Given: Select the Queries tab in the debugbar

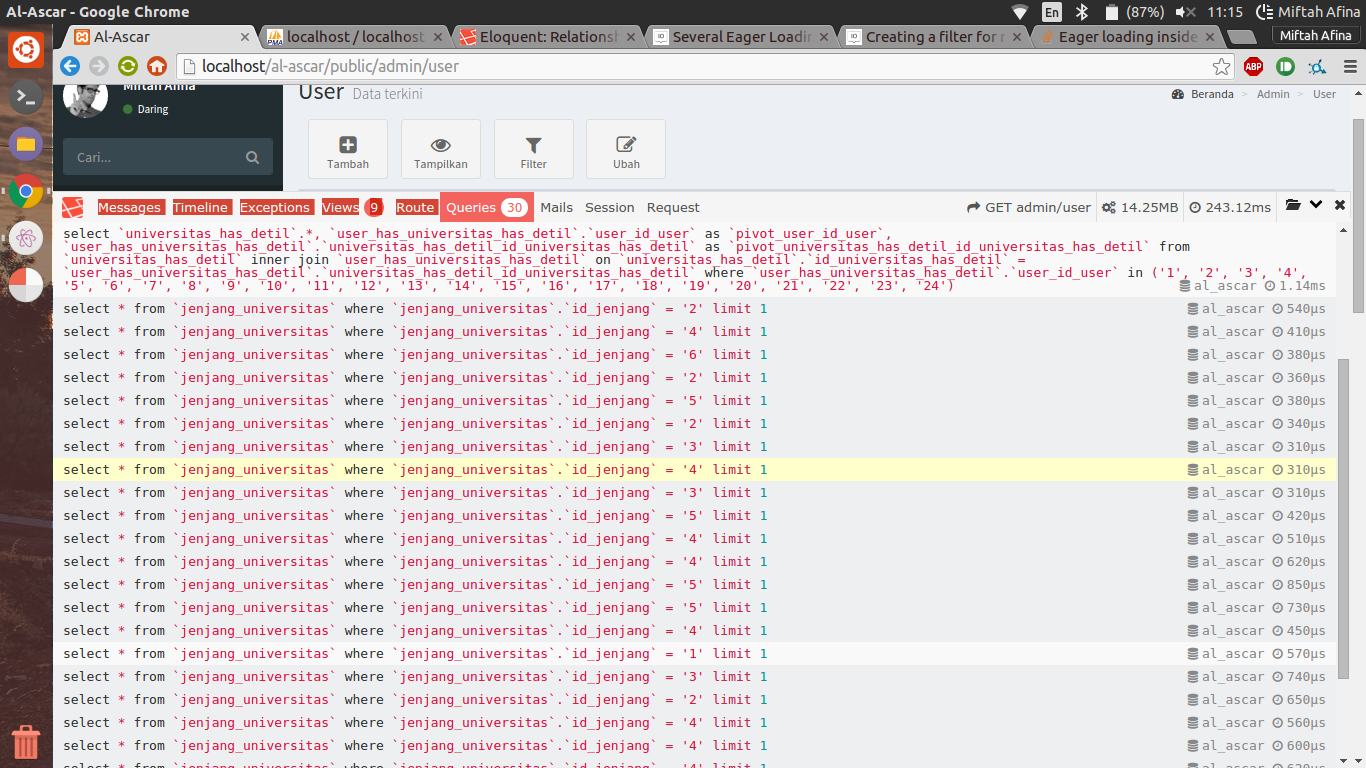Looking at the screenshot, I should pyautogui.click(x=487, y=207).
